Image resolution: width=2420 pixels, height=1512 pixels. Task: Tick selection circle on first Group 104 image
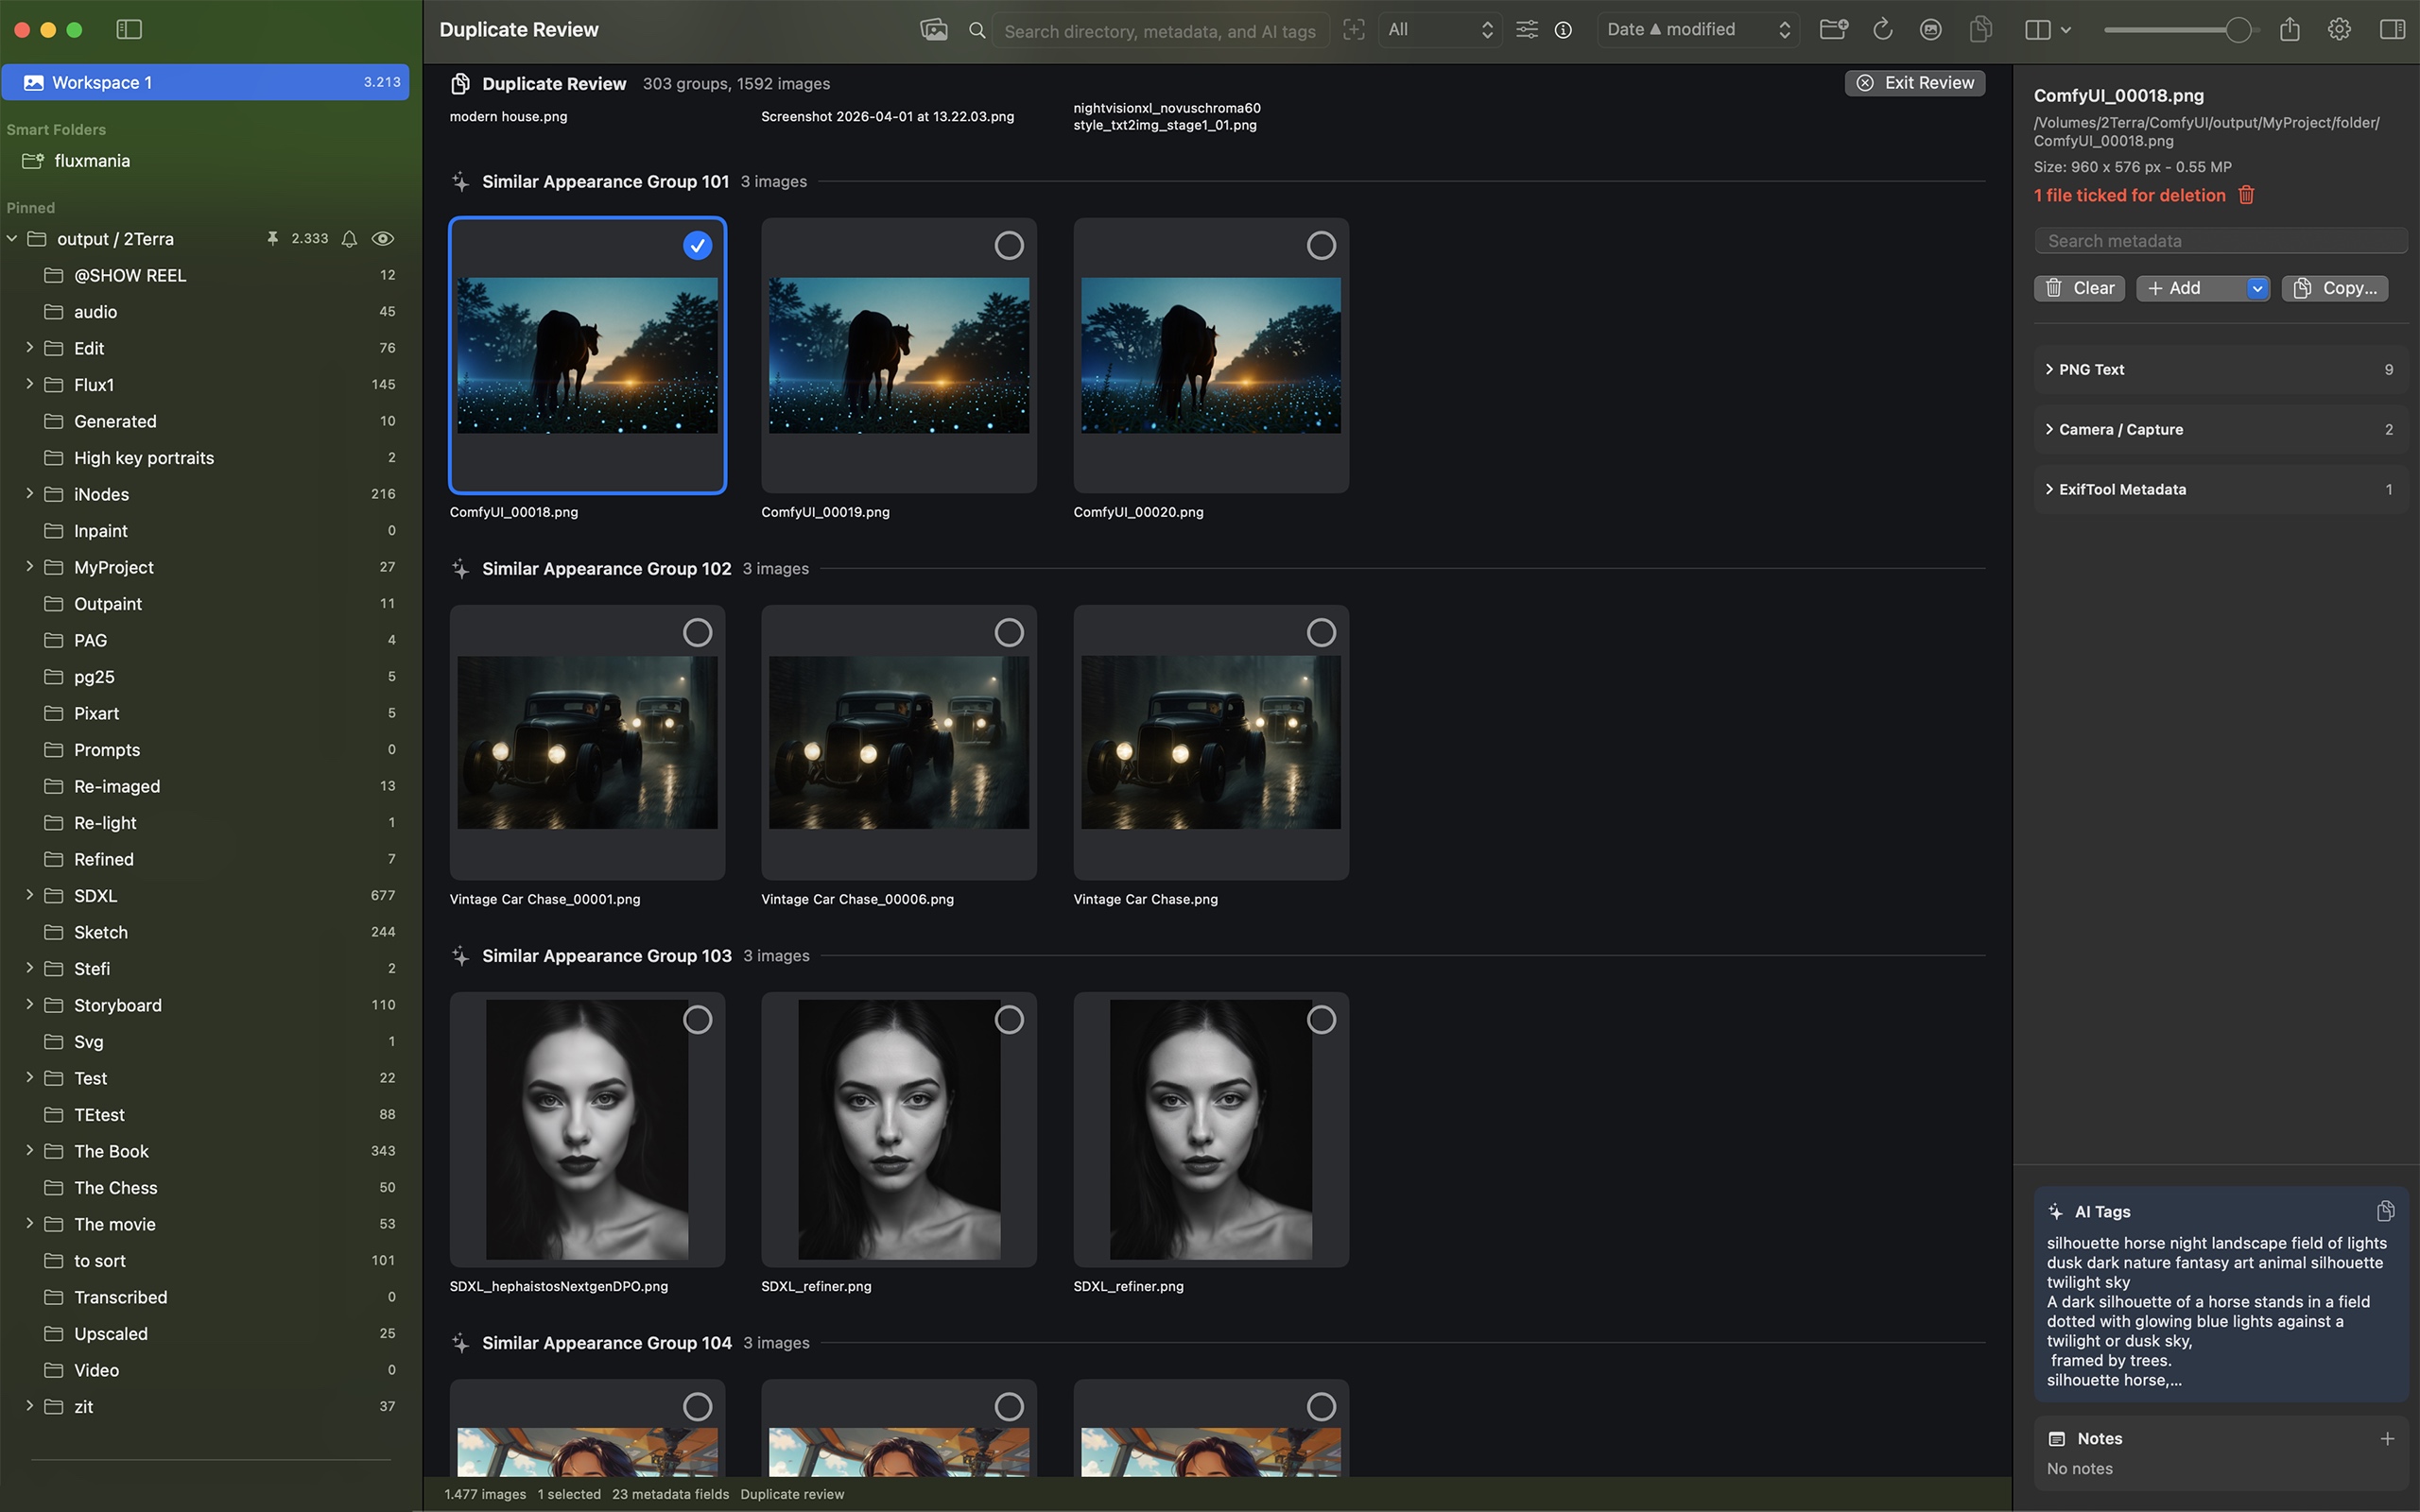pos(697,1406)
